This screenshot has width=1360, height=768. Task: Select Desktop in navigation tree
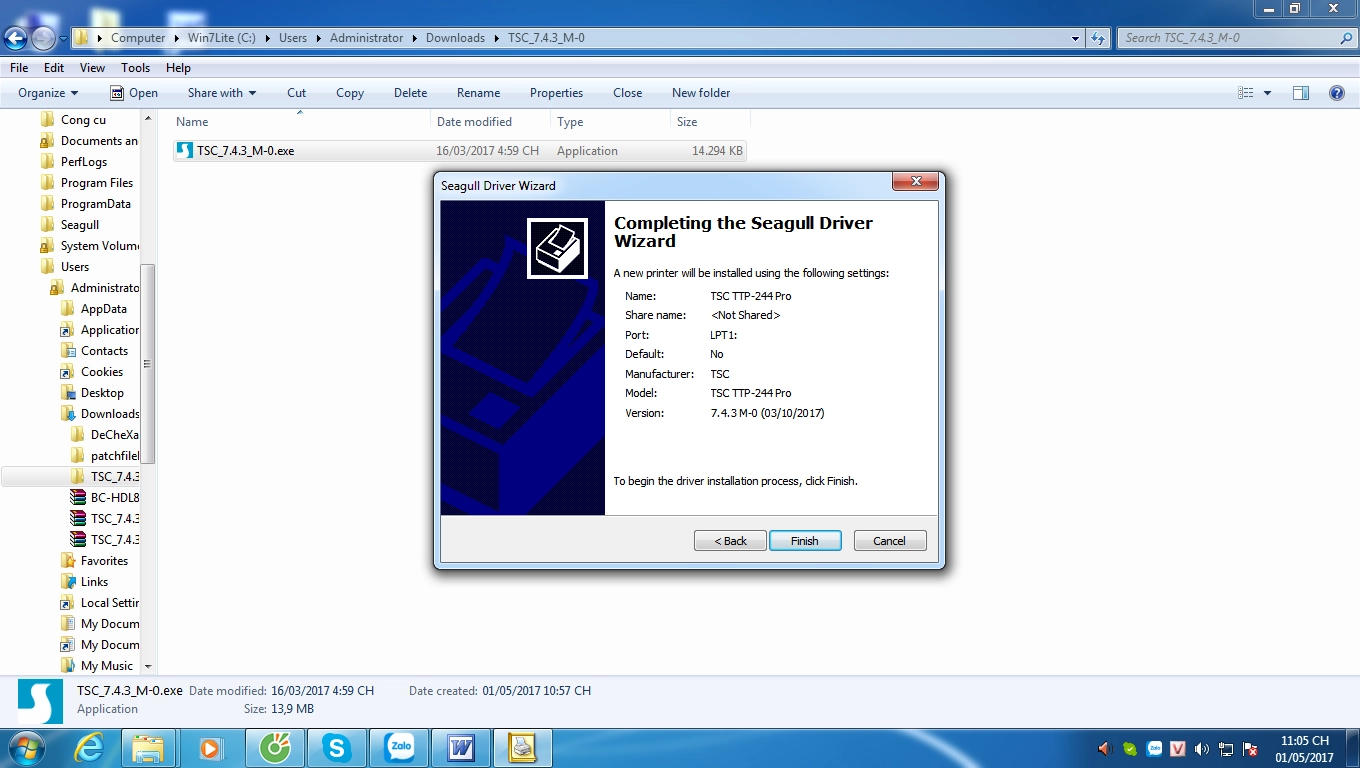pyautogui.click(x=102, y=393)
